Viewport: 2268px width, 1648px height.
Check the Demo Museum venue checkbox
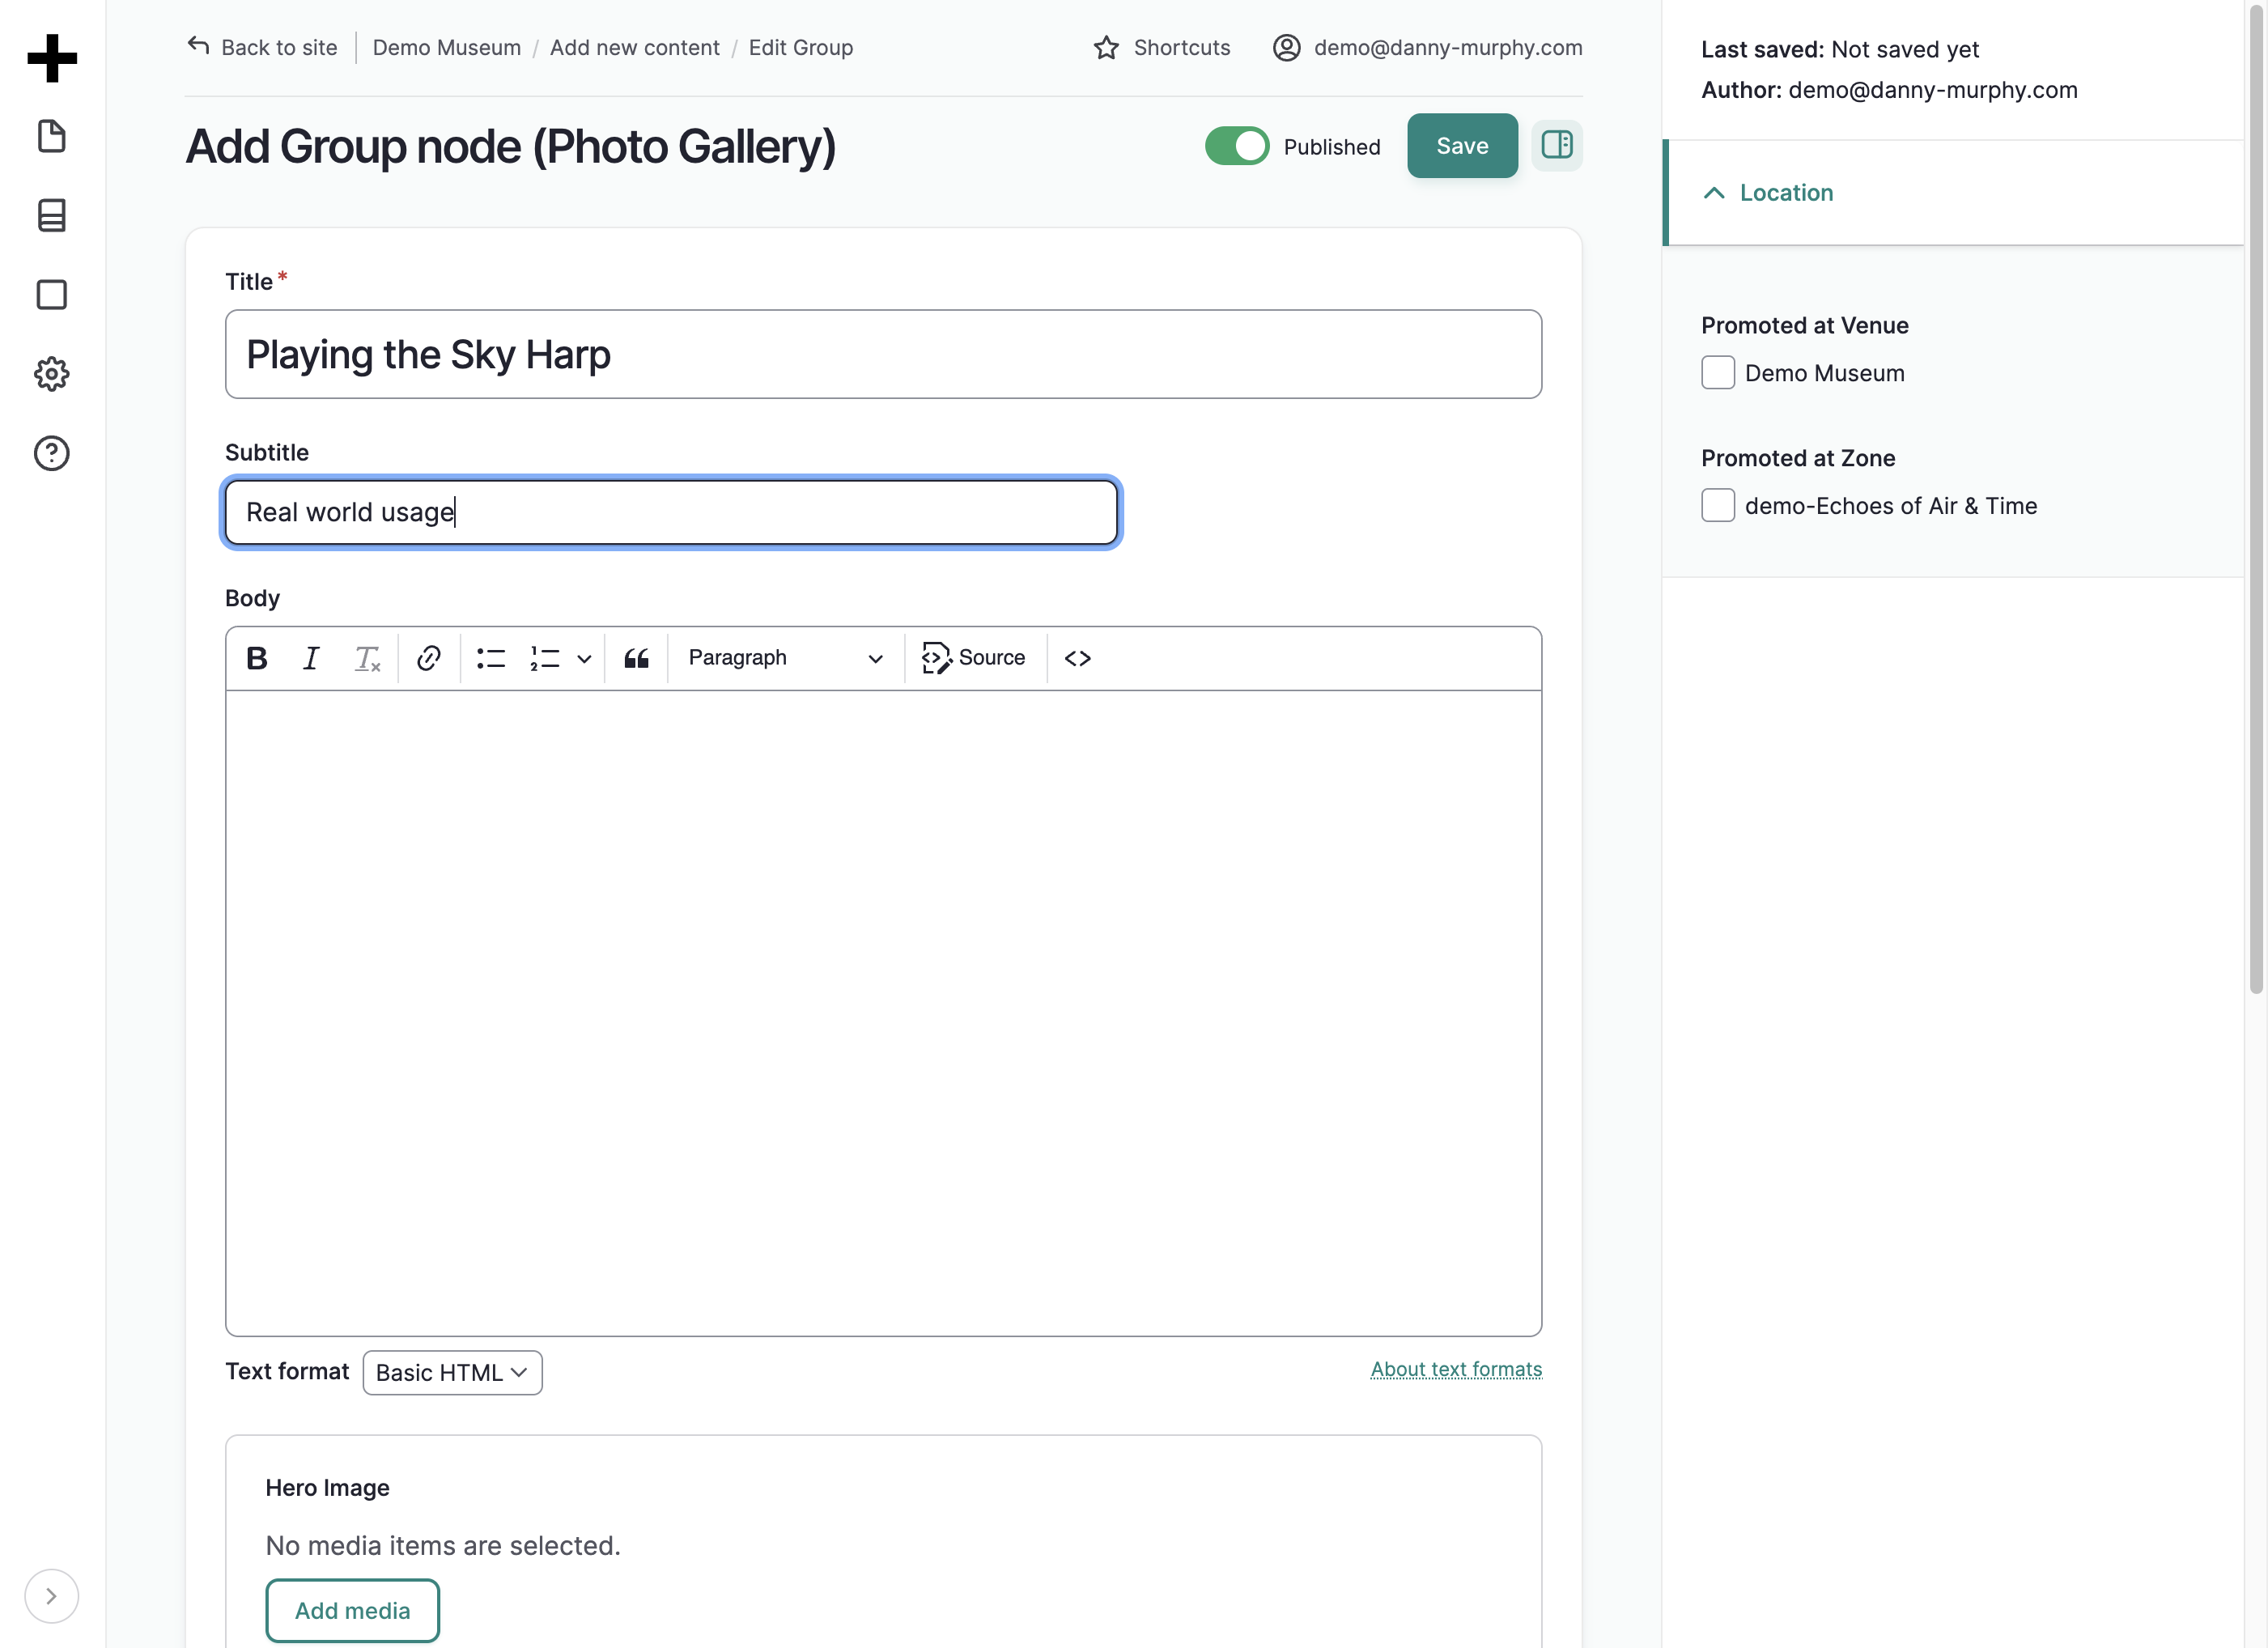click(x=1718, y=373)
